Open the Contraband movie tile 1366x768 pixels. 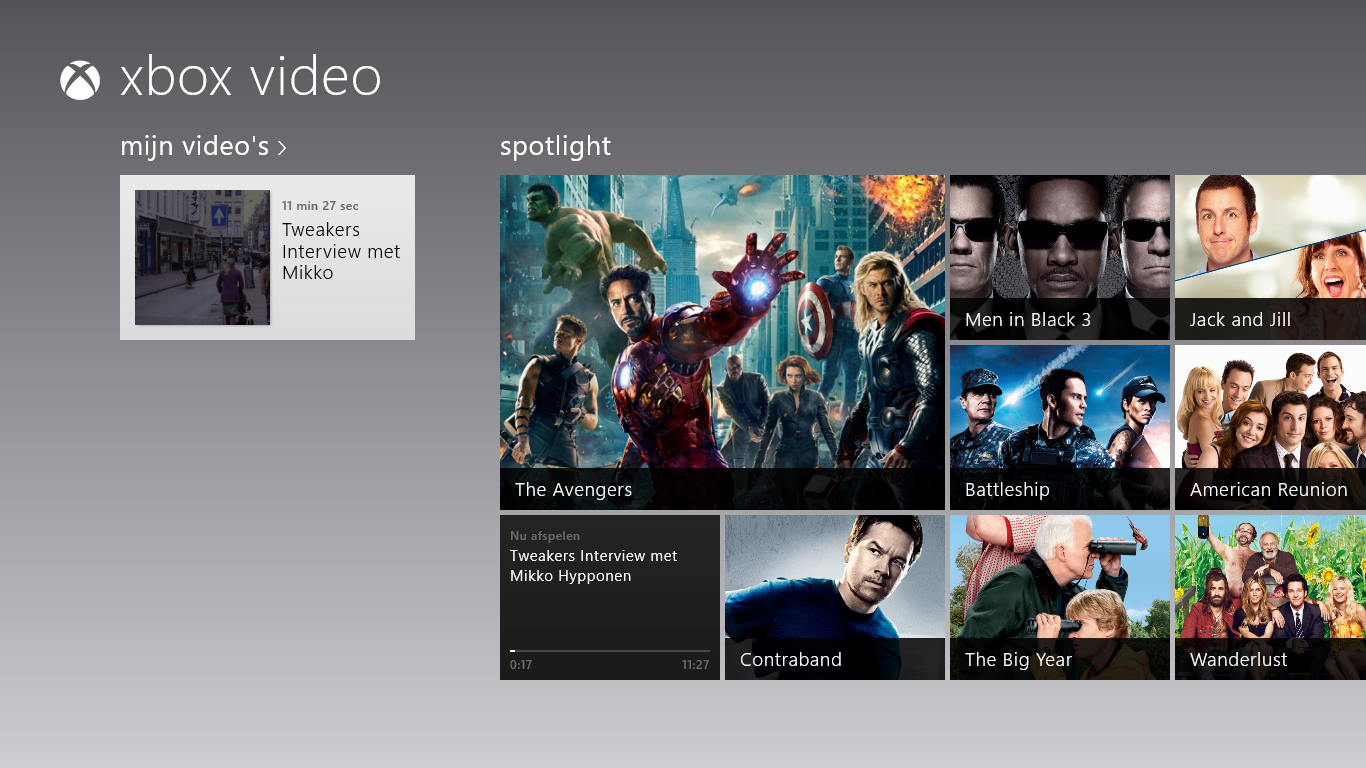(x=835, y=597)
